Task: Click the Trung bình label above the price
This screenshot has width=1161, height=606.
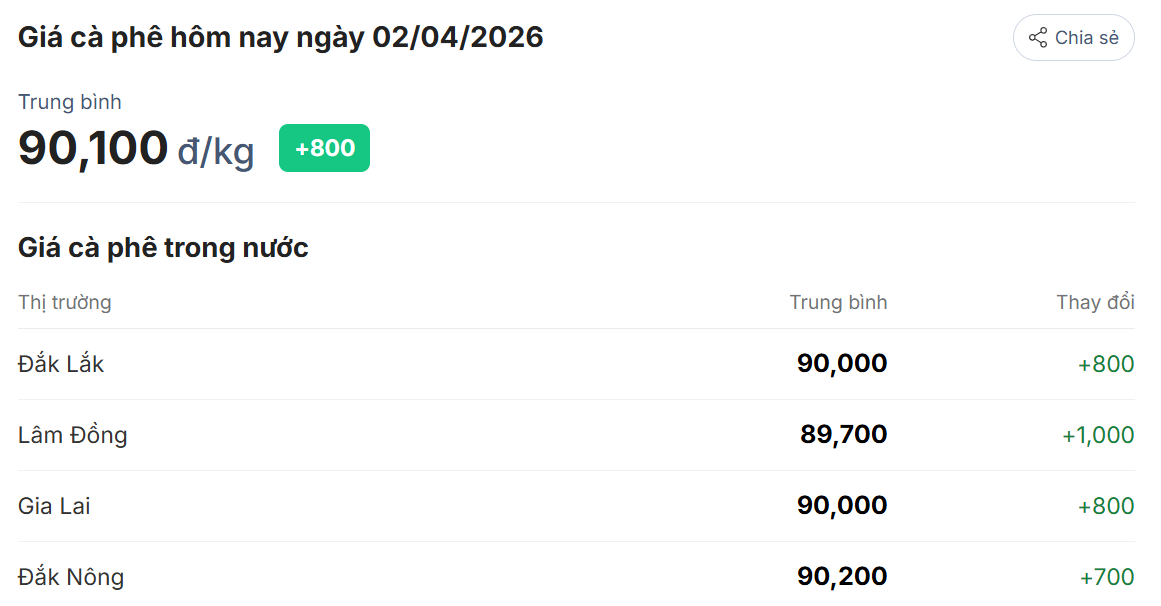Action: tap(70, 102)
